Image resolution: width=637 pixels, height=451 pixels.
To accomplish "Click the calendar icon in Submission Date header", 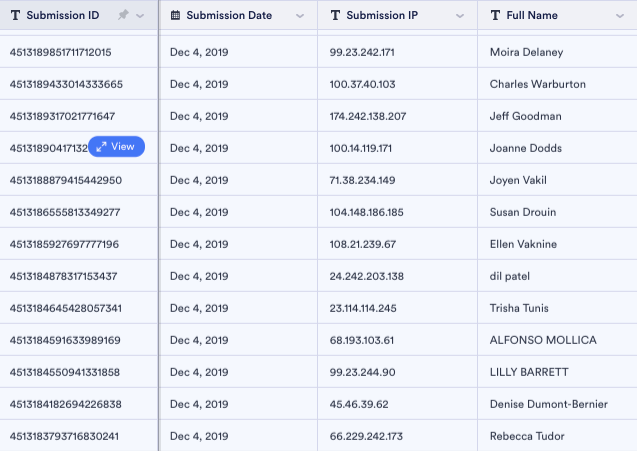I will tap(176, 16).
